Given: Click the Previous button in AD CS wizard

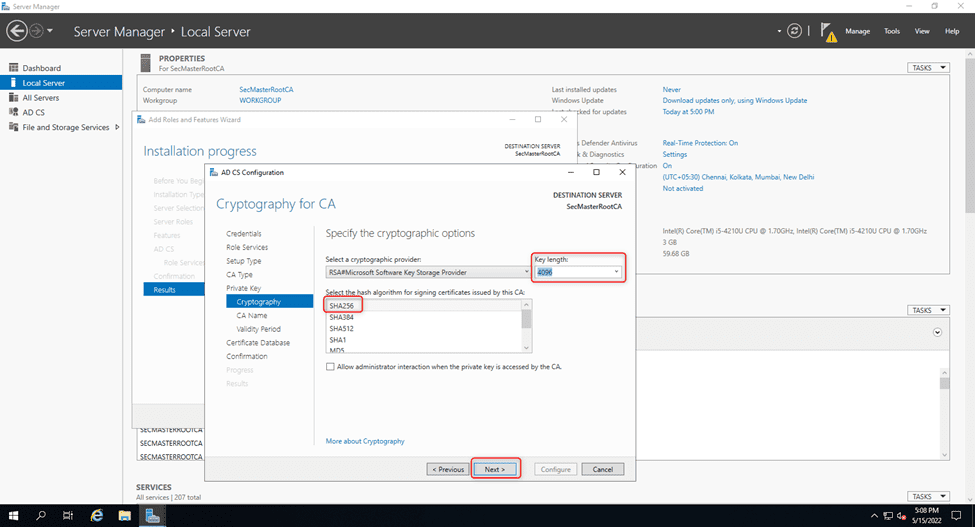Looking at the screenshot, I should [x=448, y=469].
